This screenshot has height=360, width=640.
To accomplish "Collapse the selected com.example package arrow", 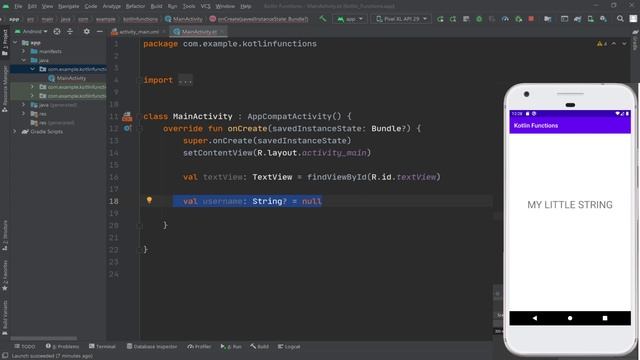I will click(x=33, y=69).
